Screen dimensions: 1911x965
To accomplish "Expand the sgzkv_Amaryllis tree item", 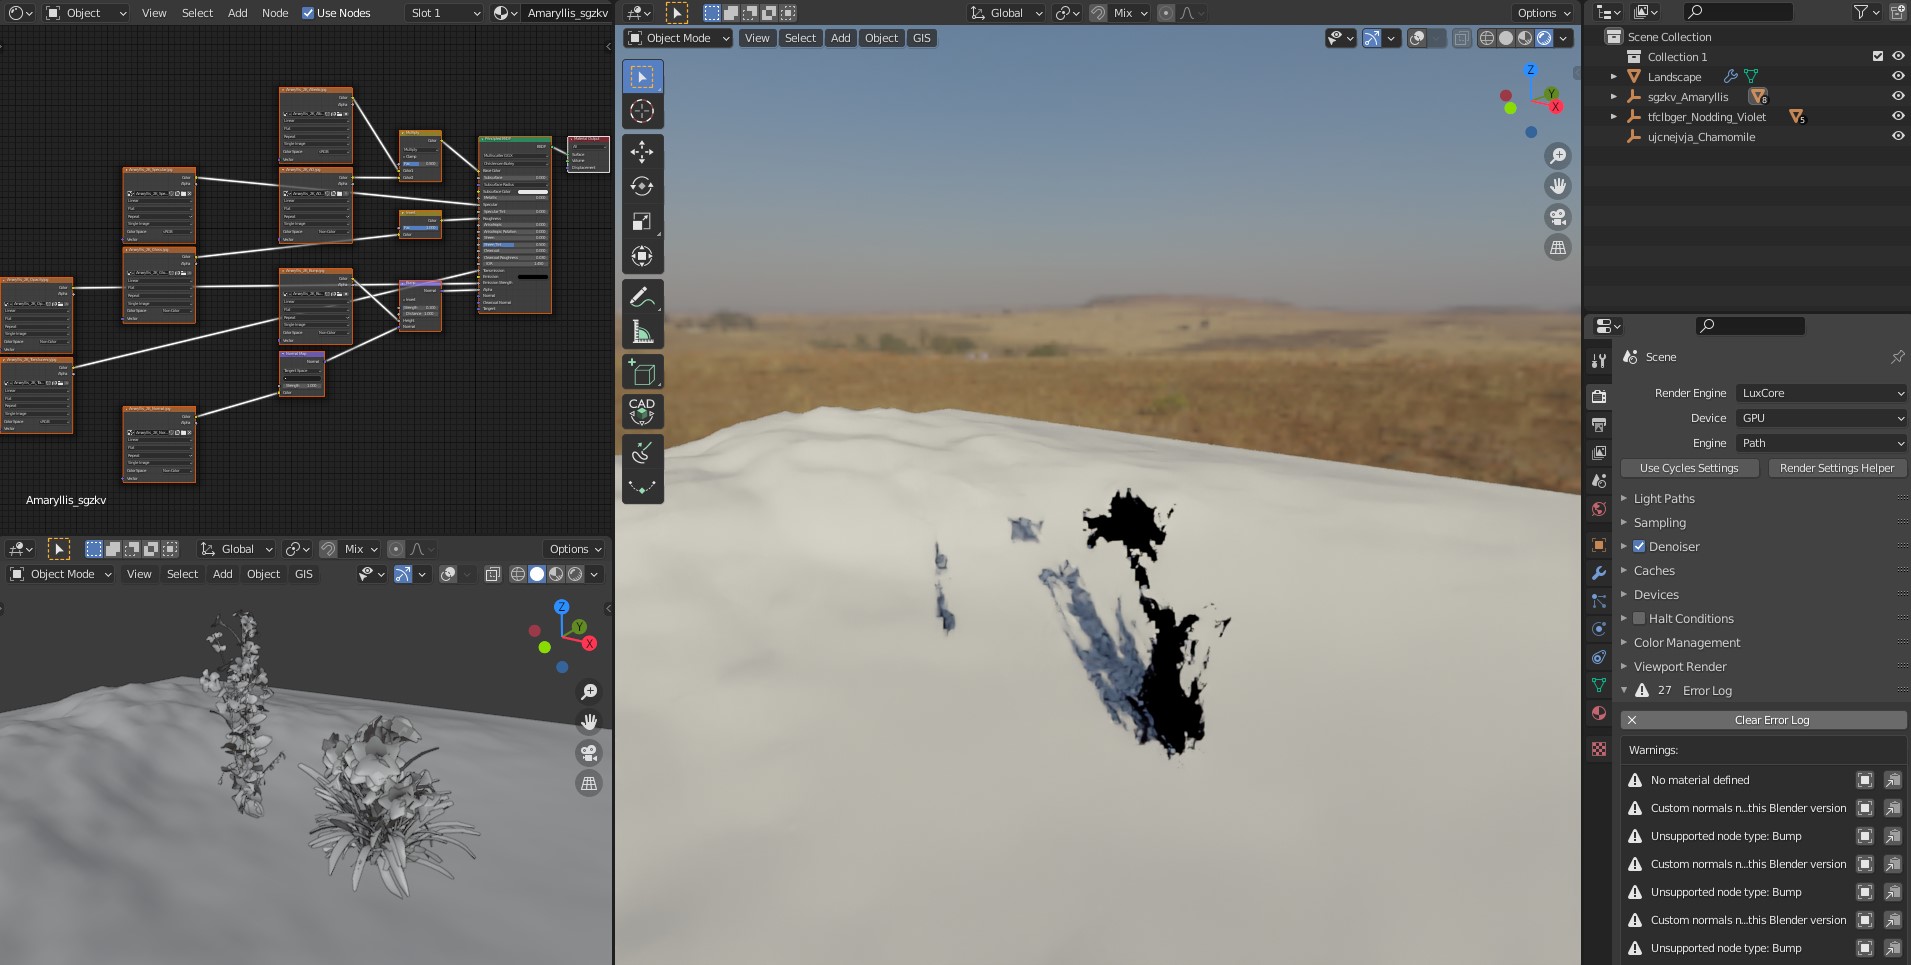I will [x=1613, y=97].
